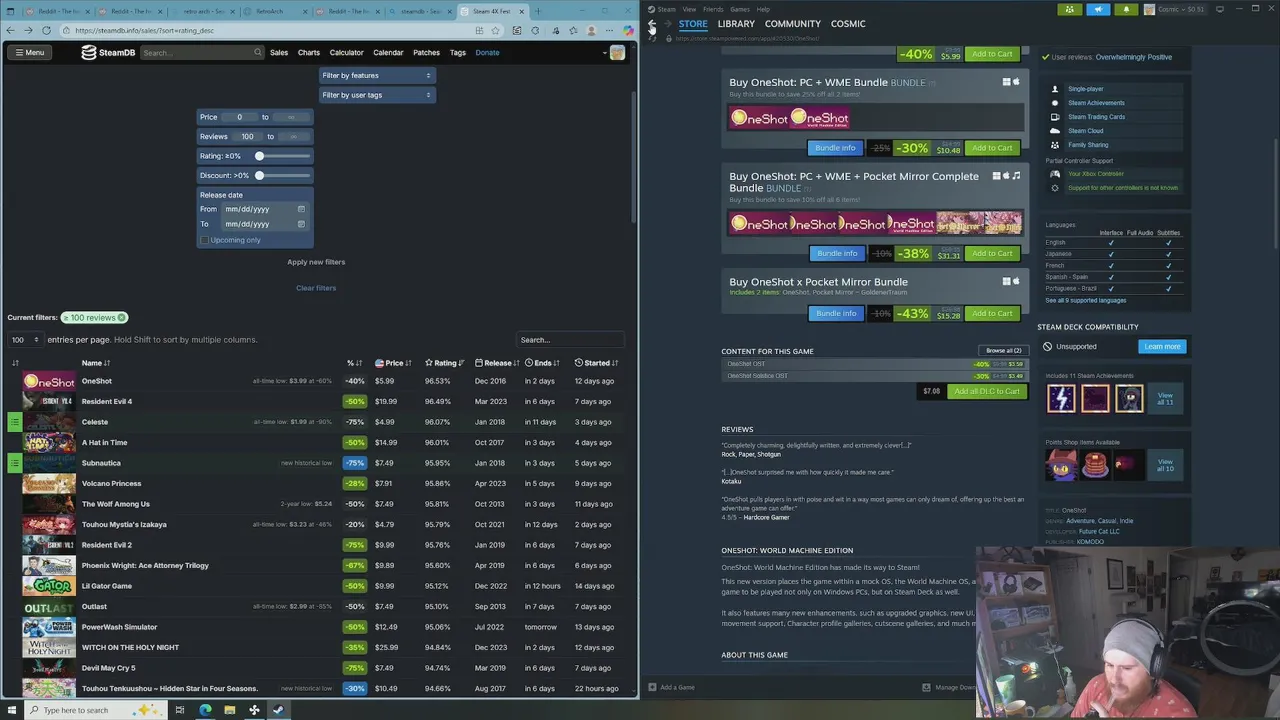Open Steam Friends menu

click(713, 9)
